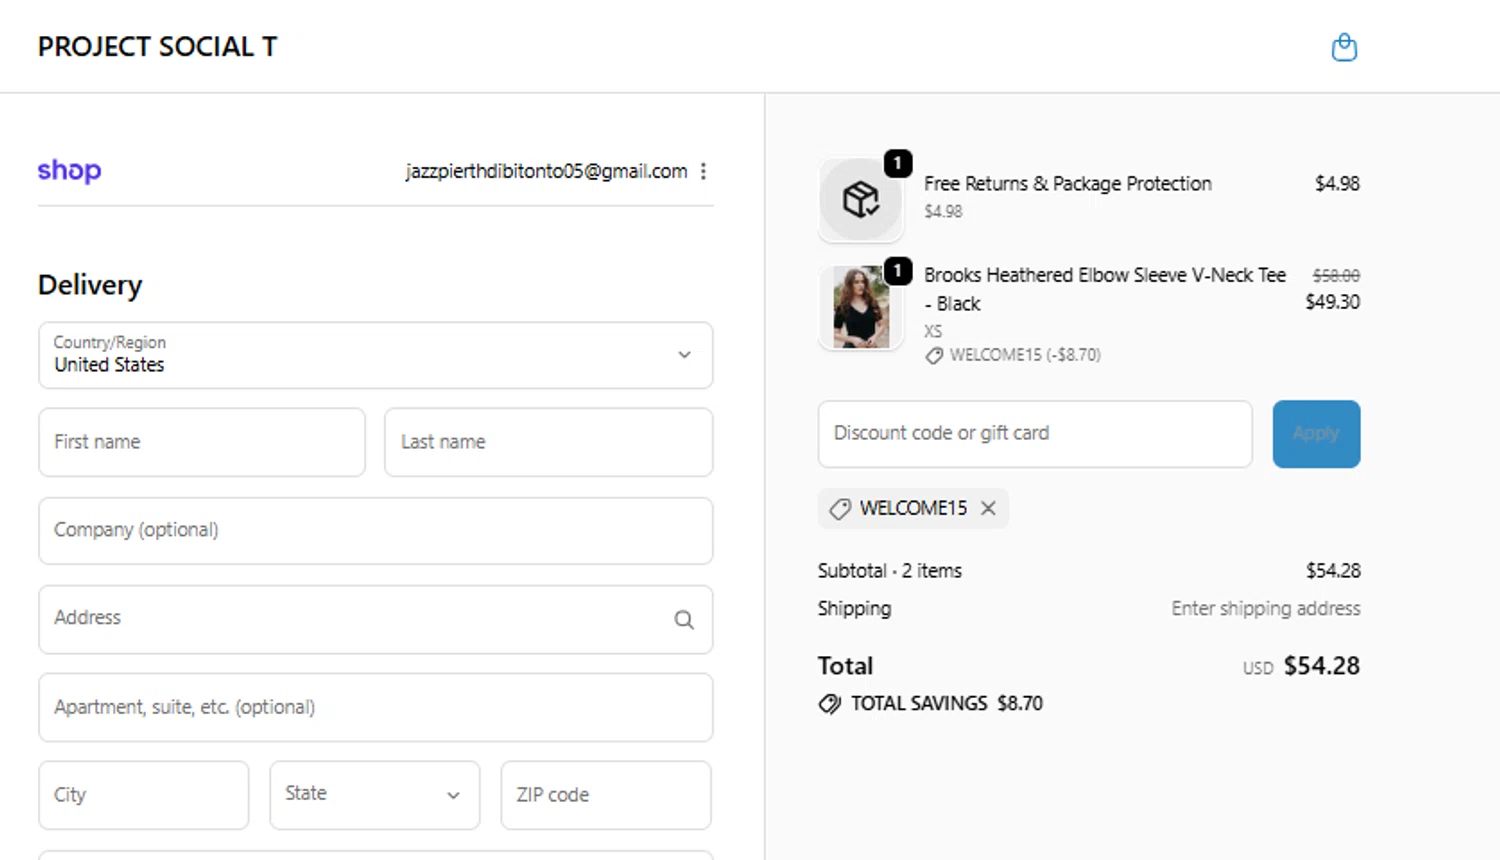This screenshot has height=860, width=1500.
Task: Click the Enter shipping address text
Action: coord(1266,609)
